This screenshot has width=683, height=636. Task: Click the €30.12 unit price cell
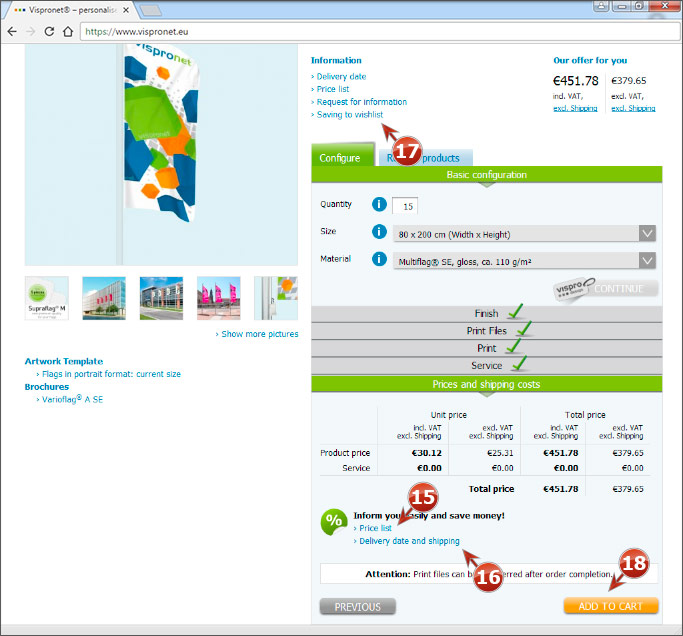(426, 453)
